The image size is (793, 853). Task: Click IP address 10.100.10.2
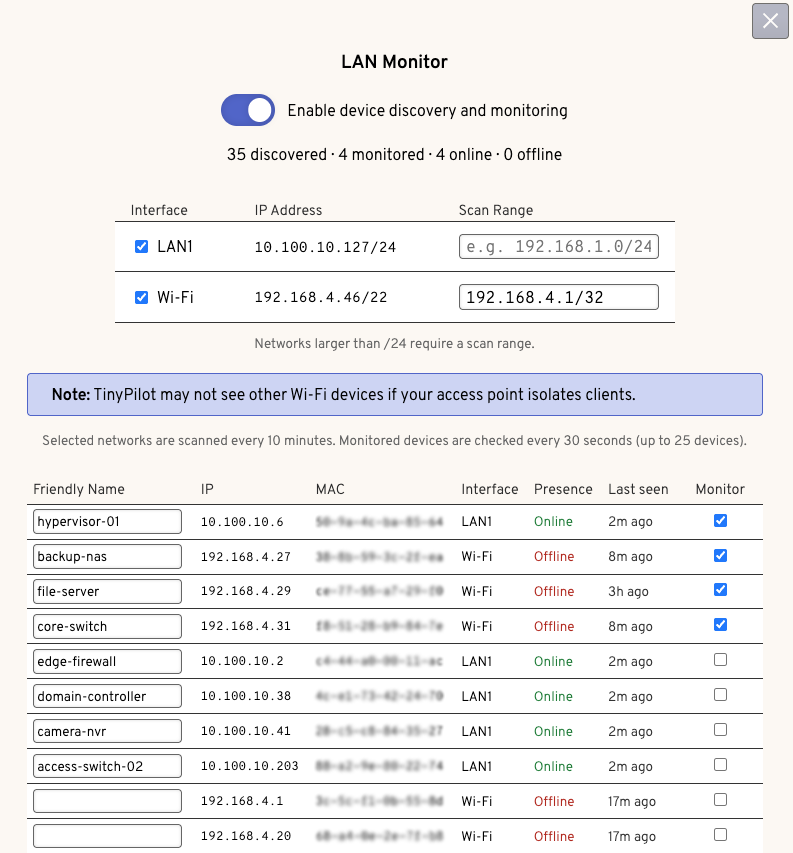pyautogui.click(x=242, y=661)
